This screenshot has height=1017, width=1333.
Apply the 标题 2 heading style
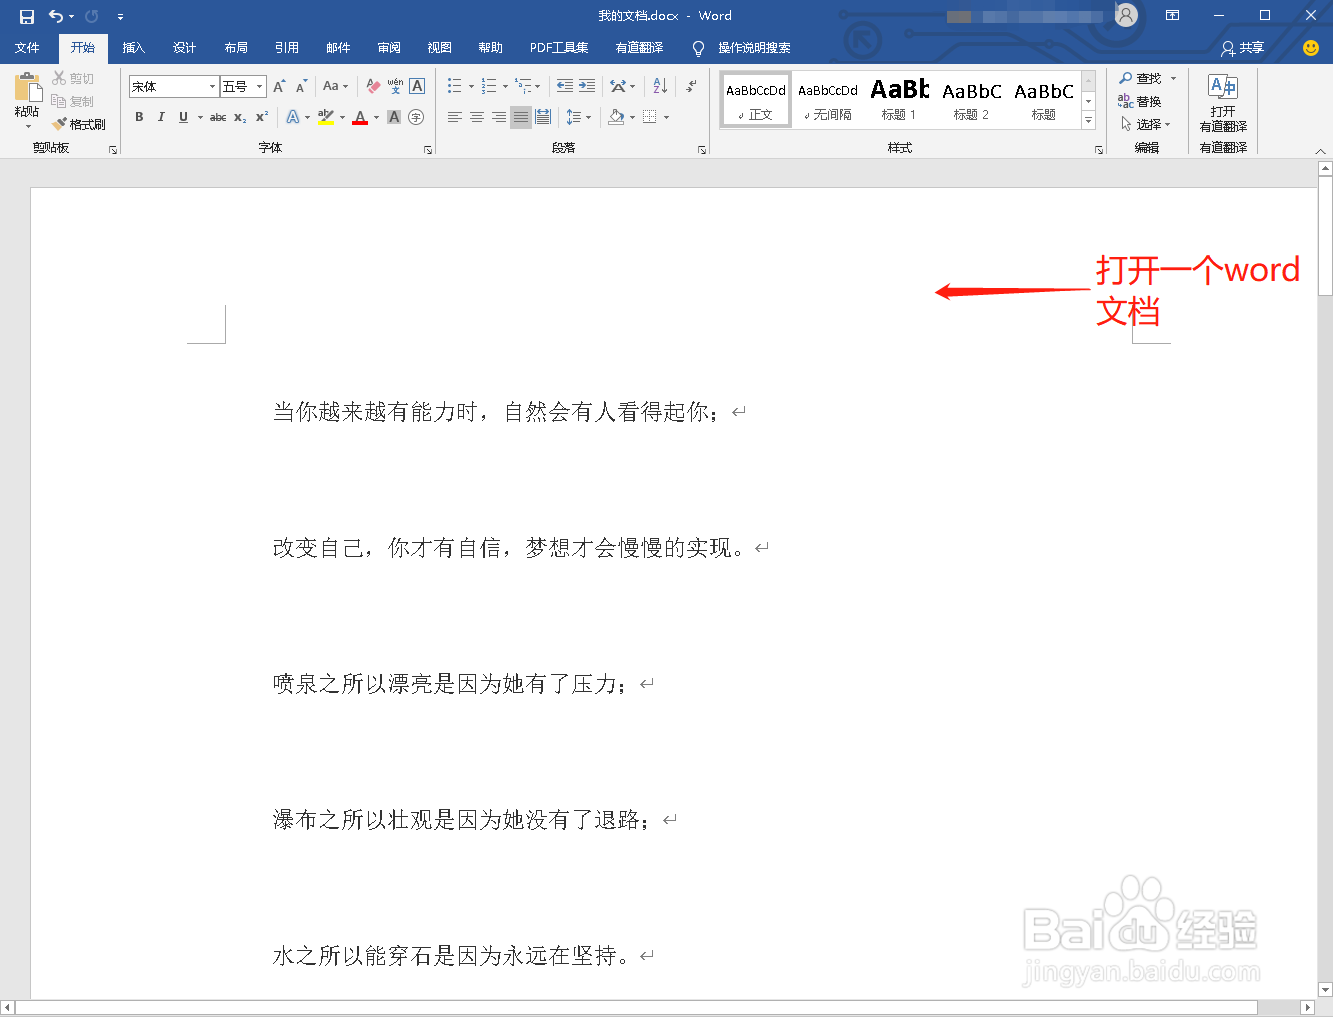(x=971, y=100)
